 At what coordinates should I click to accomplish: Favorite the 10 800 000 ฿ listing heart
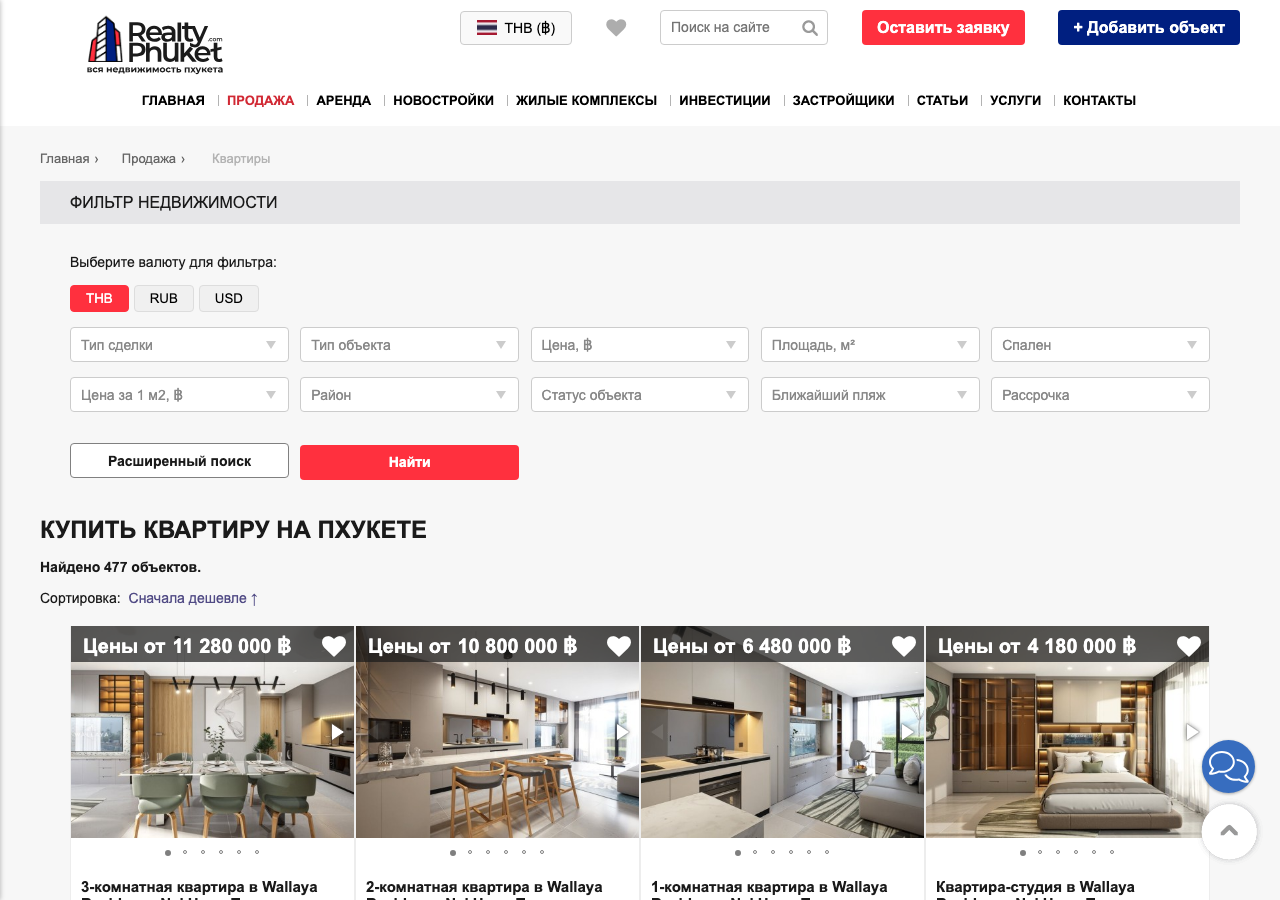tap(619, 646)
